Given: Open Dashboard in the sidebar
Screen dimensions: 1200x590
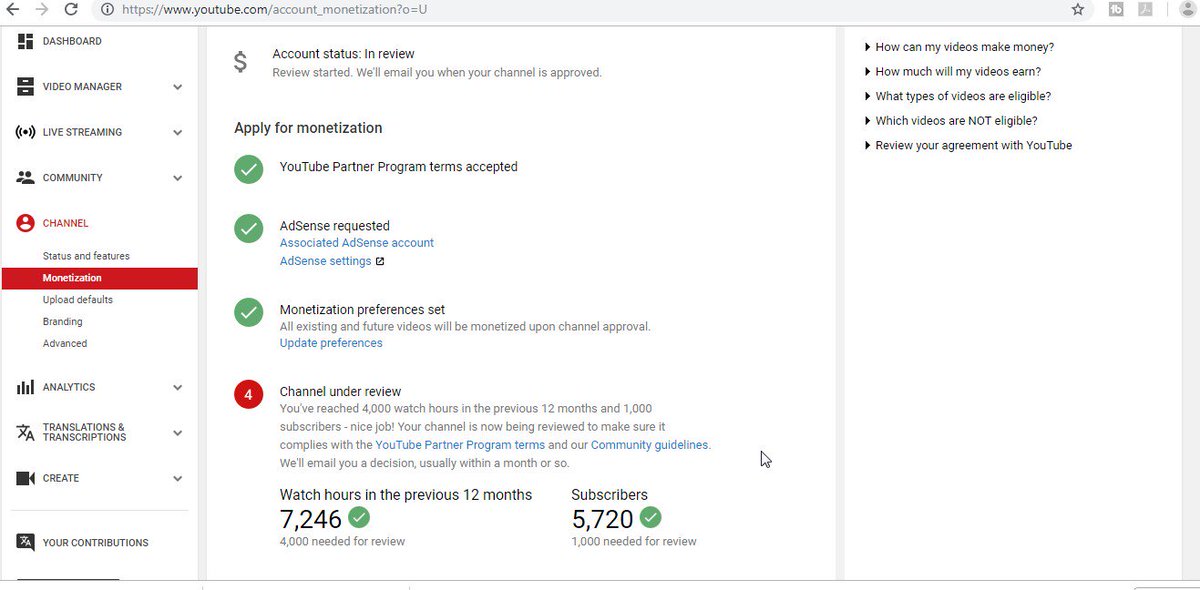Looking at the screenshot, I should pos(72,41).
